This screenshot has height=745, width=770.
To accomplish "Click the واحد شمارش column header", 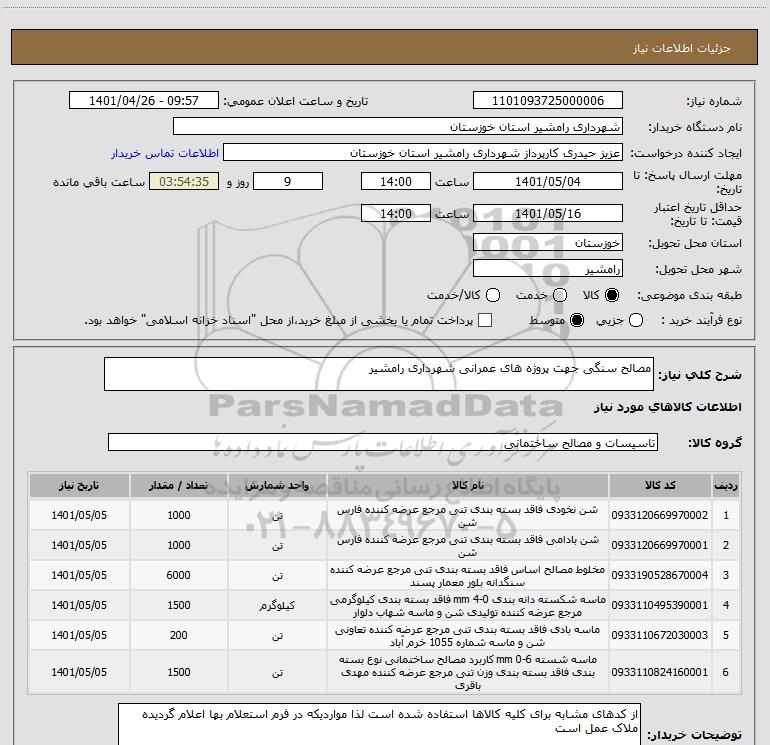I will coord(277,485).
